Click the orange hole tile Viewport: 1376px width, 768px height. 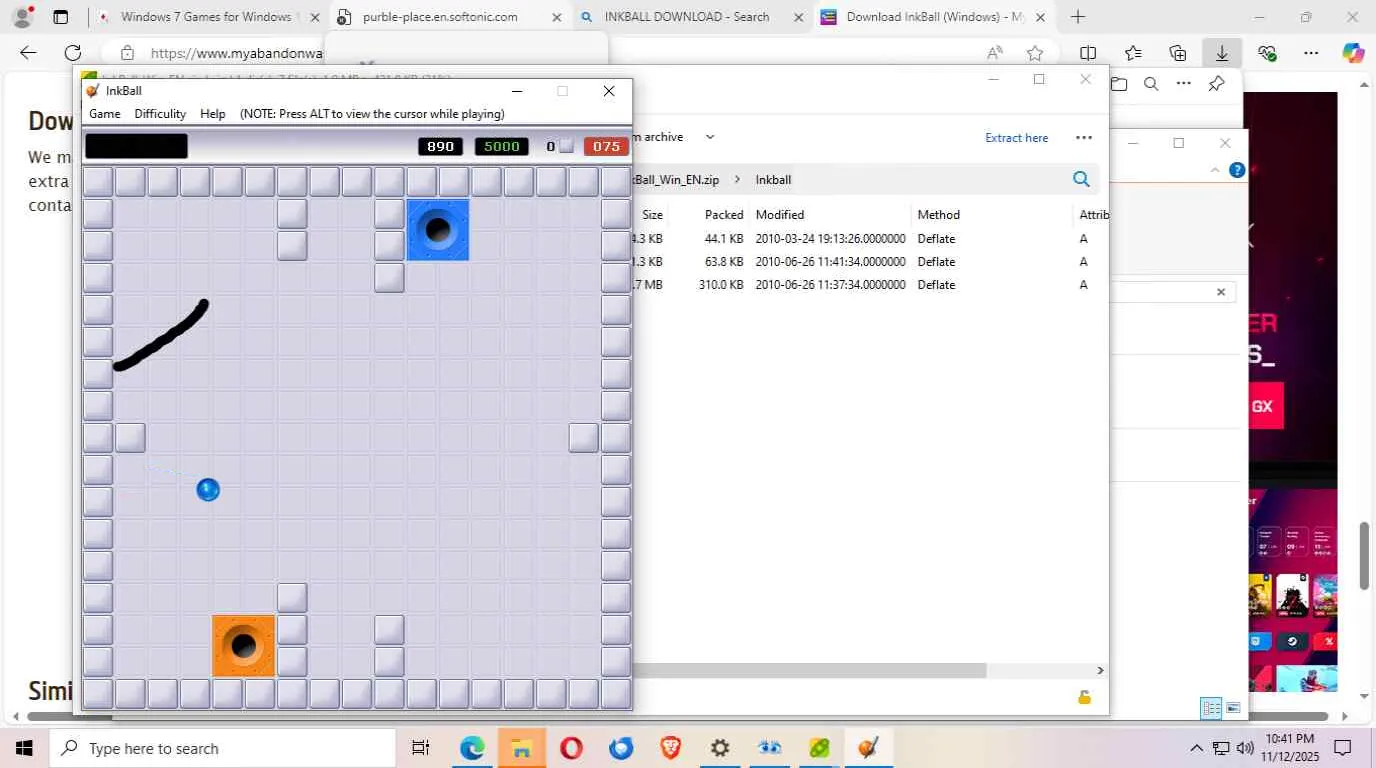click(243, 646)
